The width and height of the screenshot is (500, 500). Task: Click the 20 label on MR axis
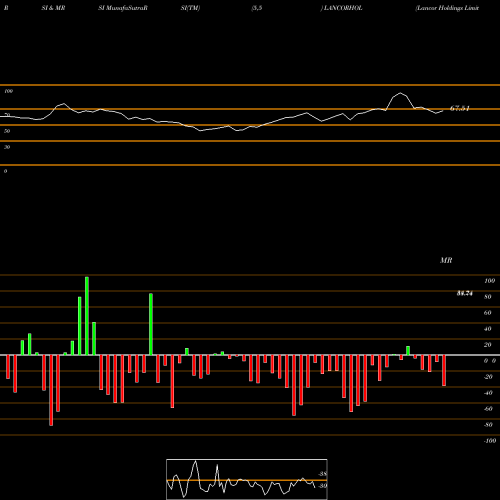point(488,345)
